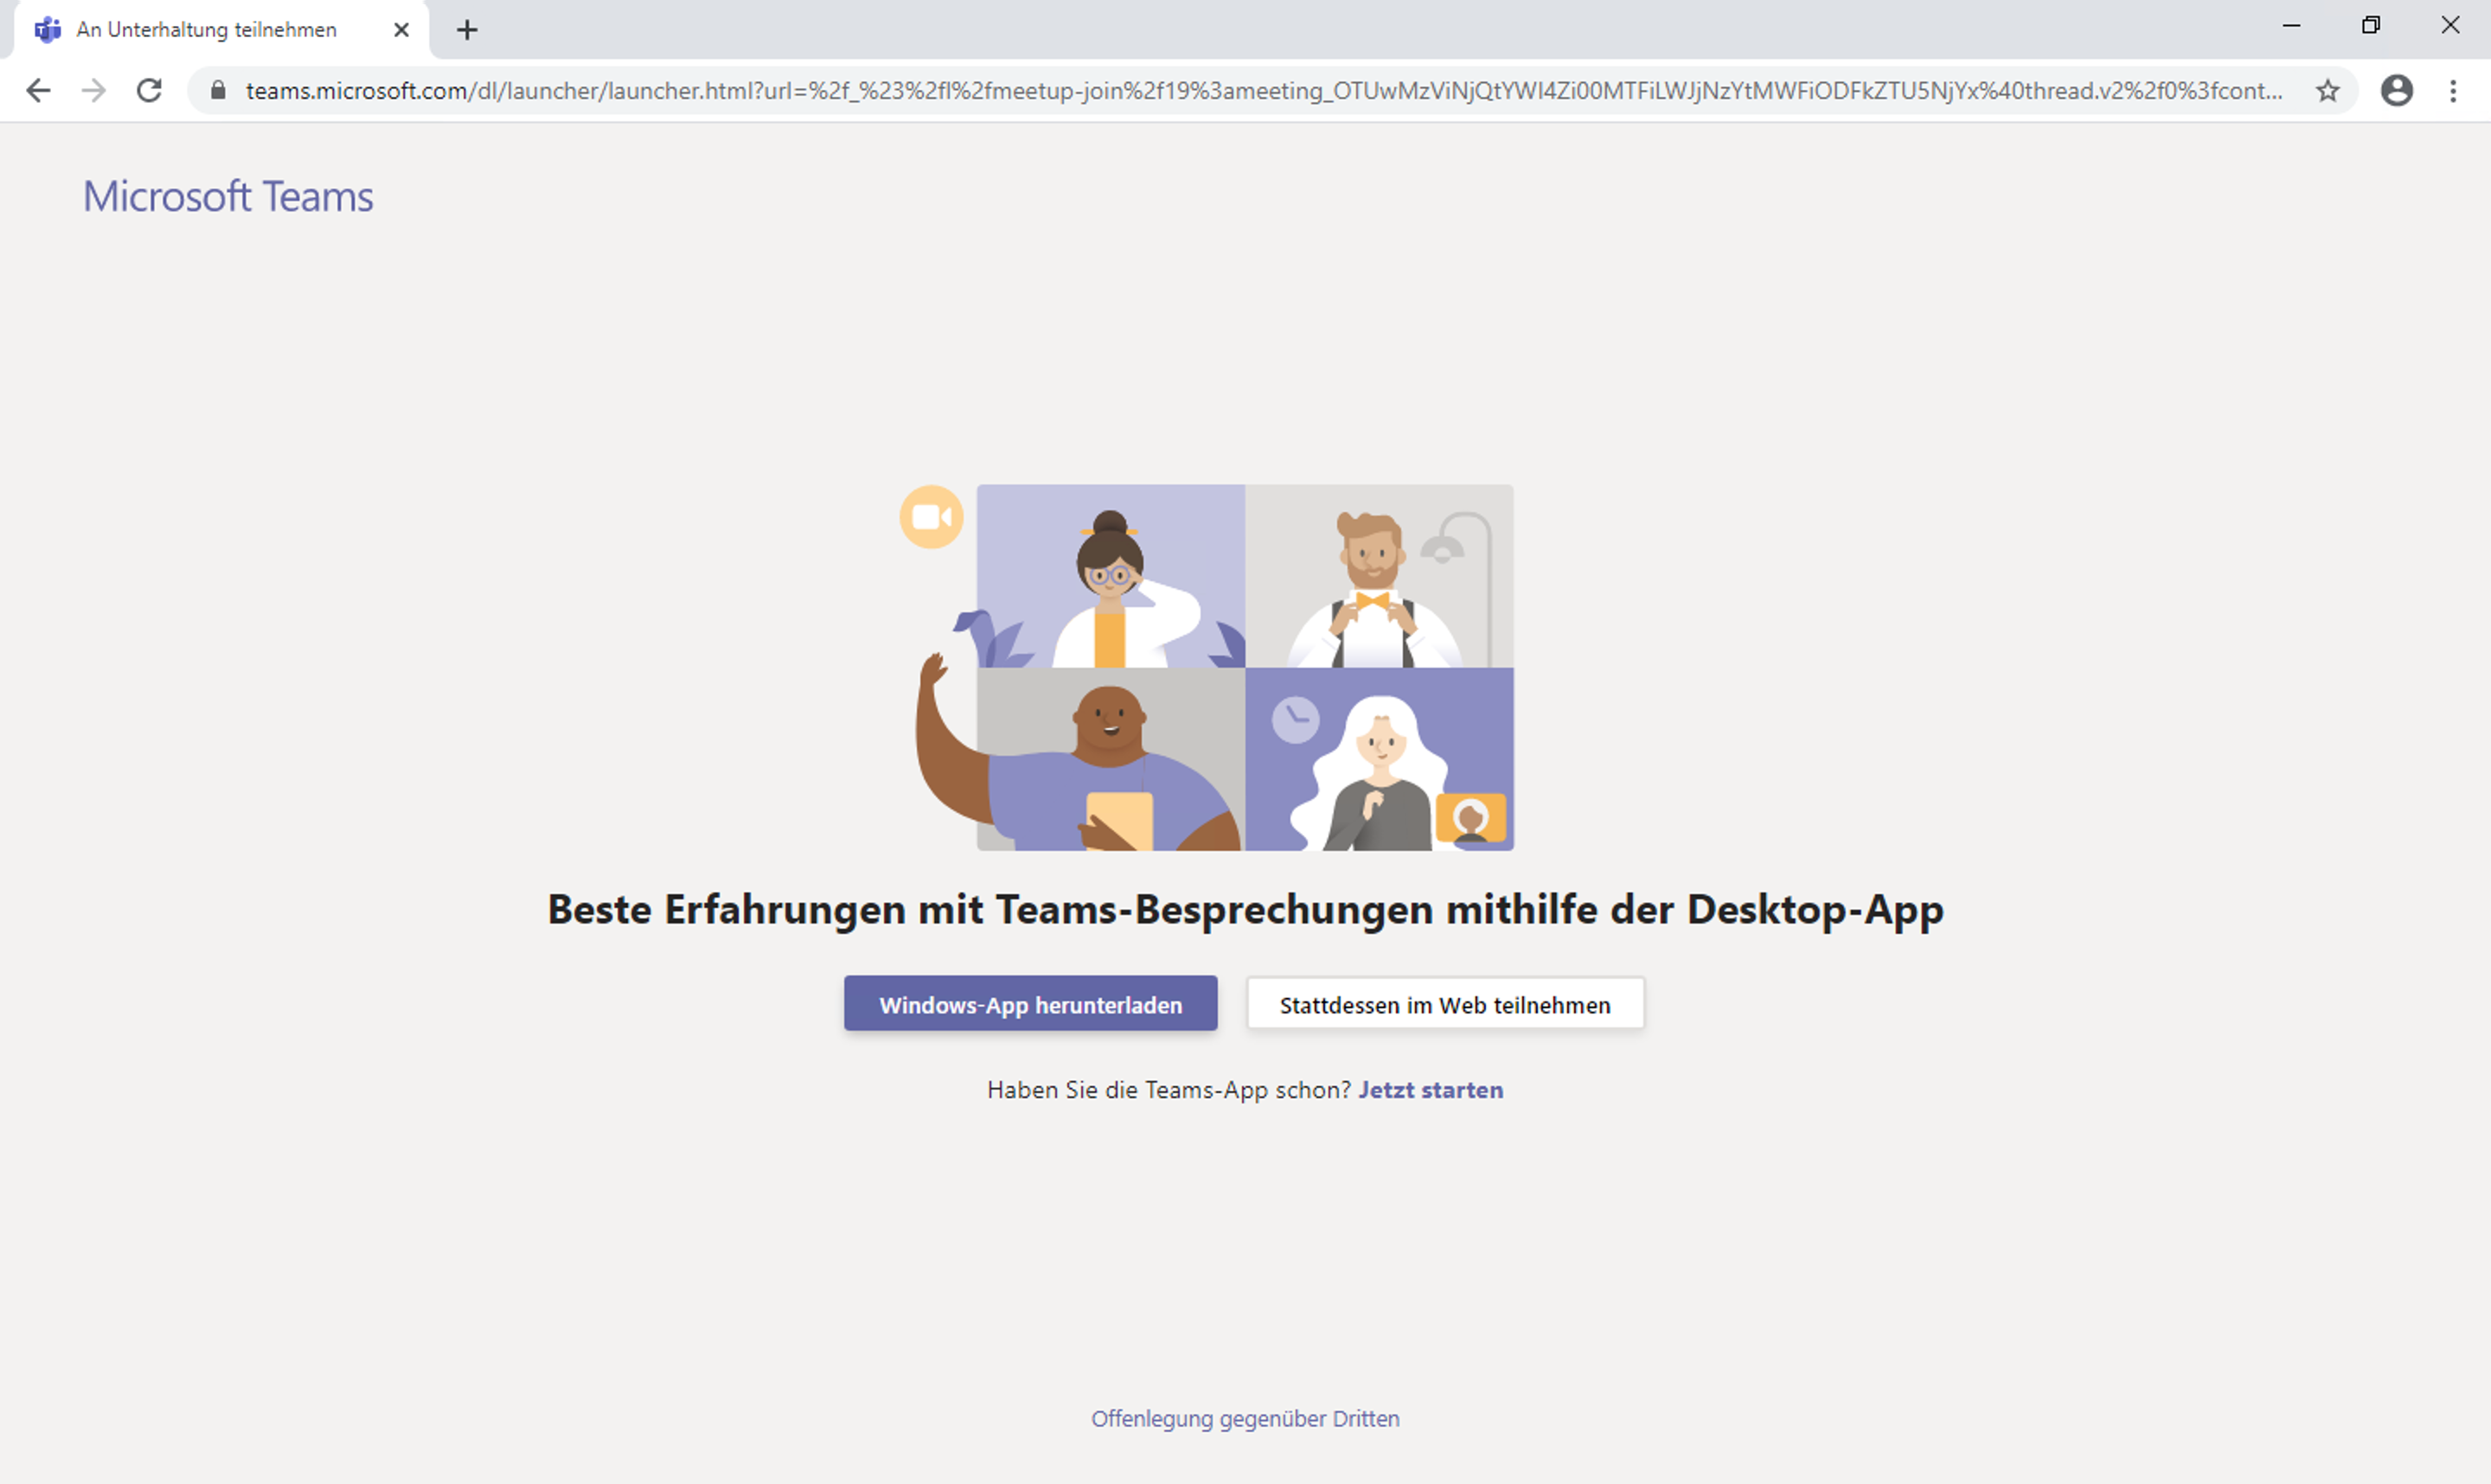The height and width of the screenshot is (1484, 2491).
Task: Click the Teams favicon in the tab
Action: [x=48, y=30]
